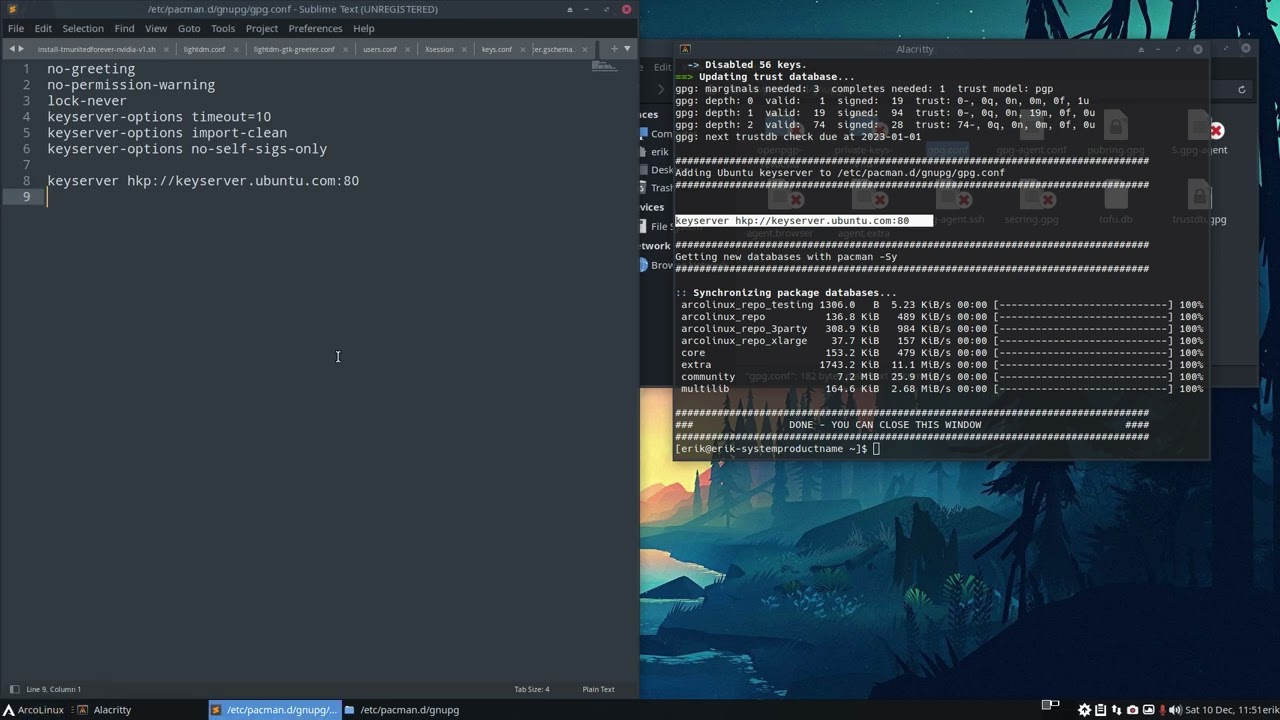
Task: Click 'Line 9, Column 1' status text
Action: coord(54,689)
